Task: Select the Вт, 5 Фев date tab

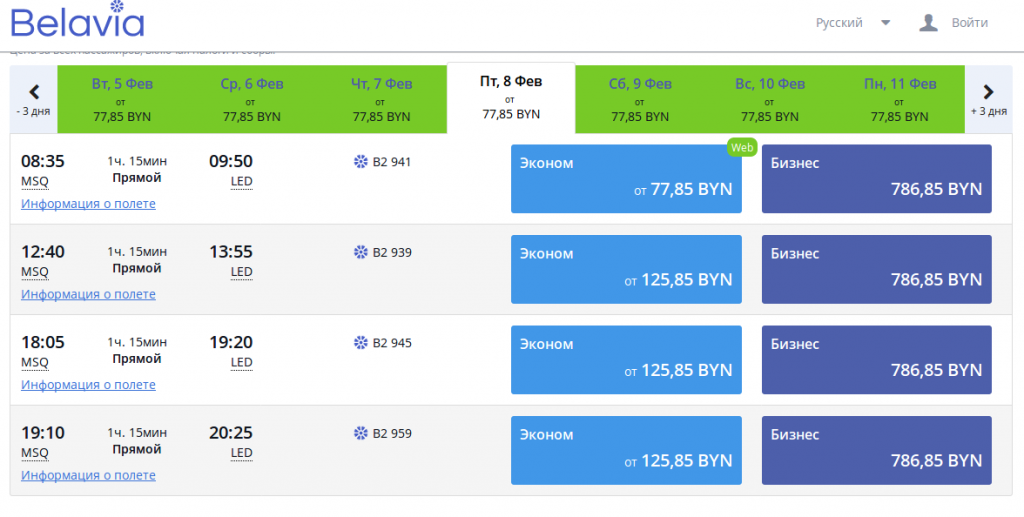Action: click(x=122, y=99)
